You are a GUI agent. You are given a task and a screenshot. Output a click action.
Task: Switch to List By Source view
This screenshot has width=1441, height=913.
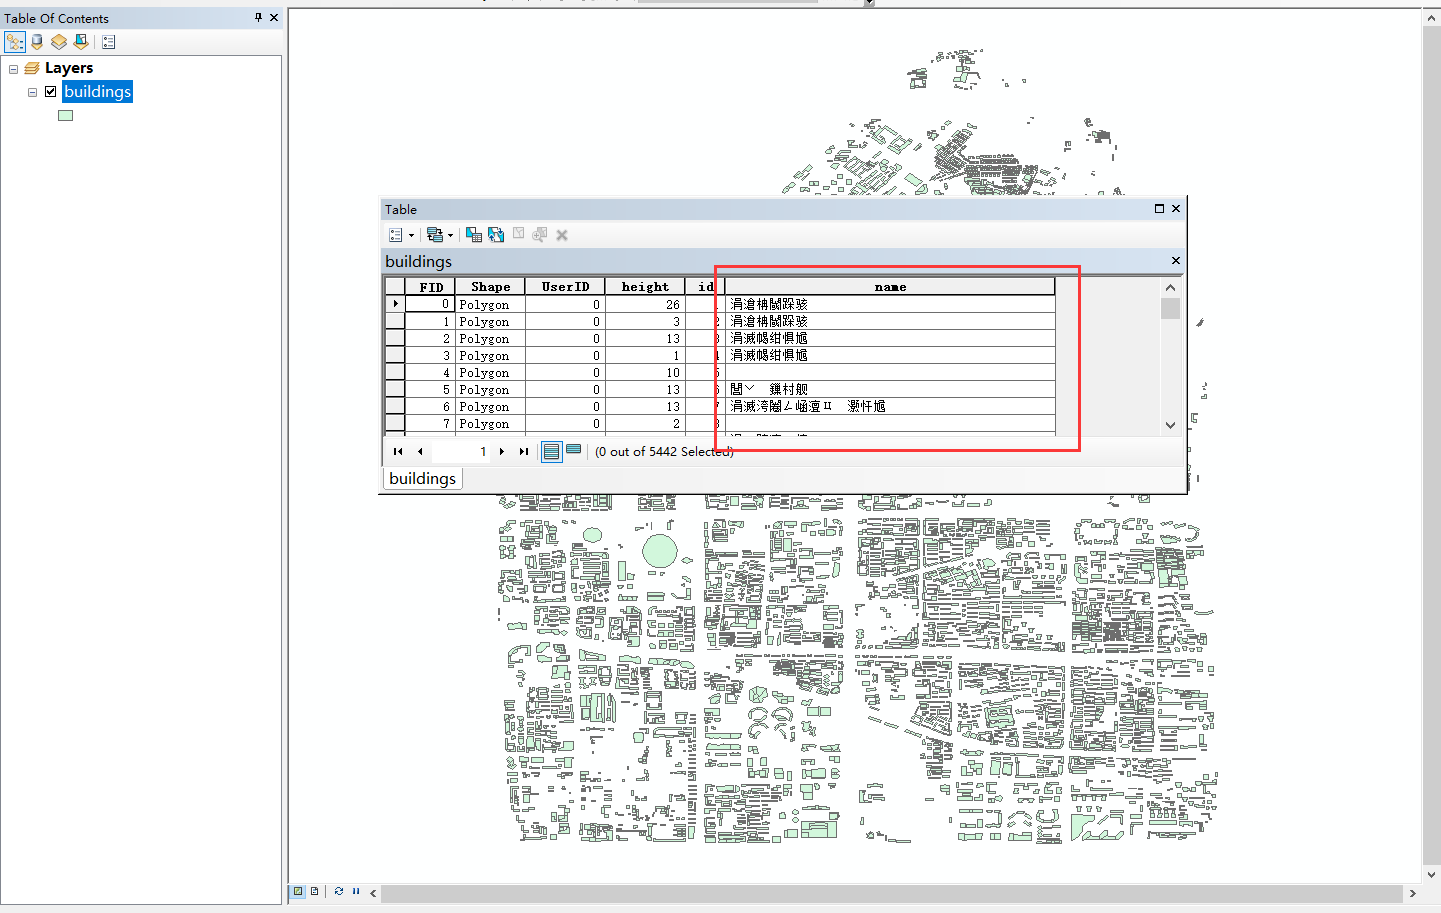37,41
